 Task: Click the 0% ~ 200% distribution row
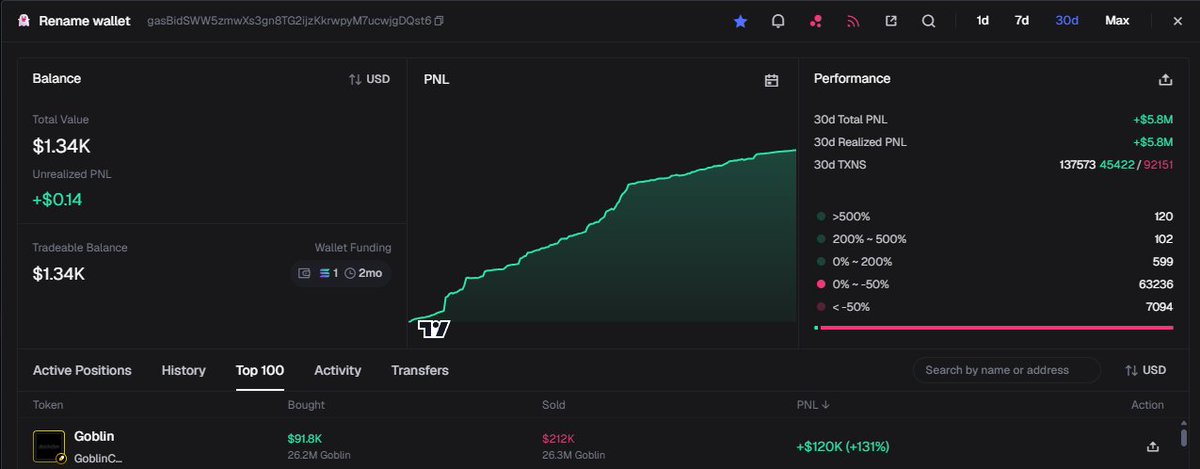(993, 261)
